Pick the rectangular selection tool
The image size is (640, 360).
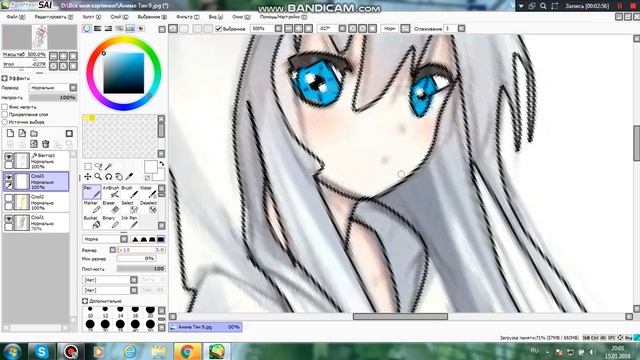click(x=88, y=167)
